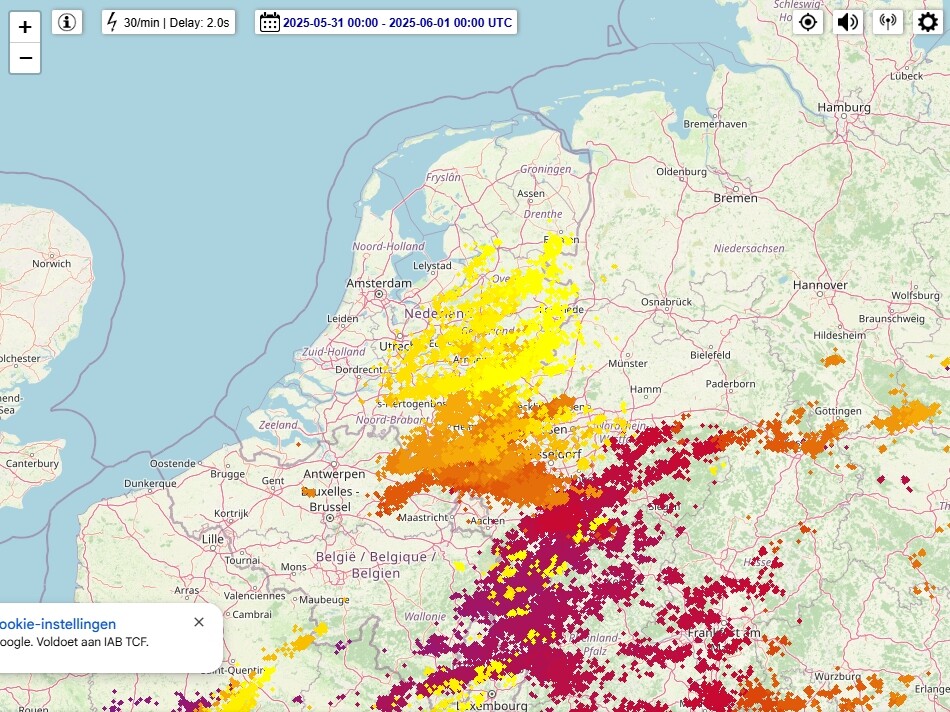Click the Oostende city label
This screenshot has height=712, width=950.
pyautogui.click(x=173, y=464)
